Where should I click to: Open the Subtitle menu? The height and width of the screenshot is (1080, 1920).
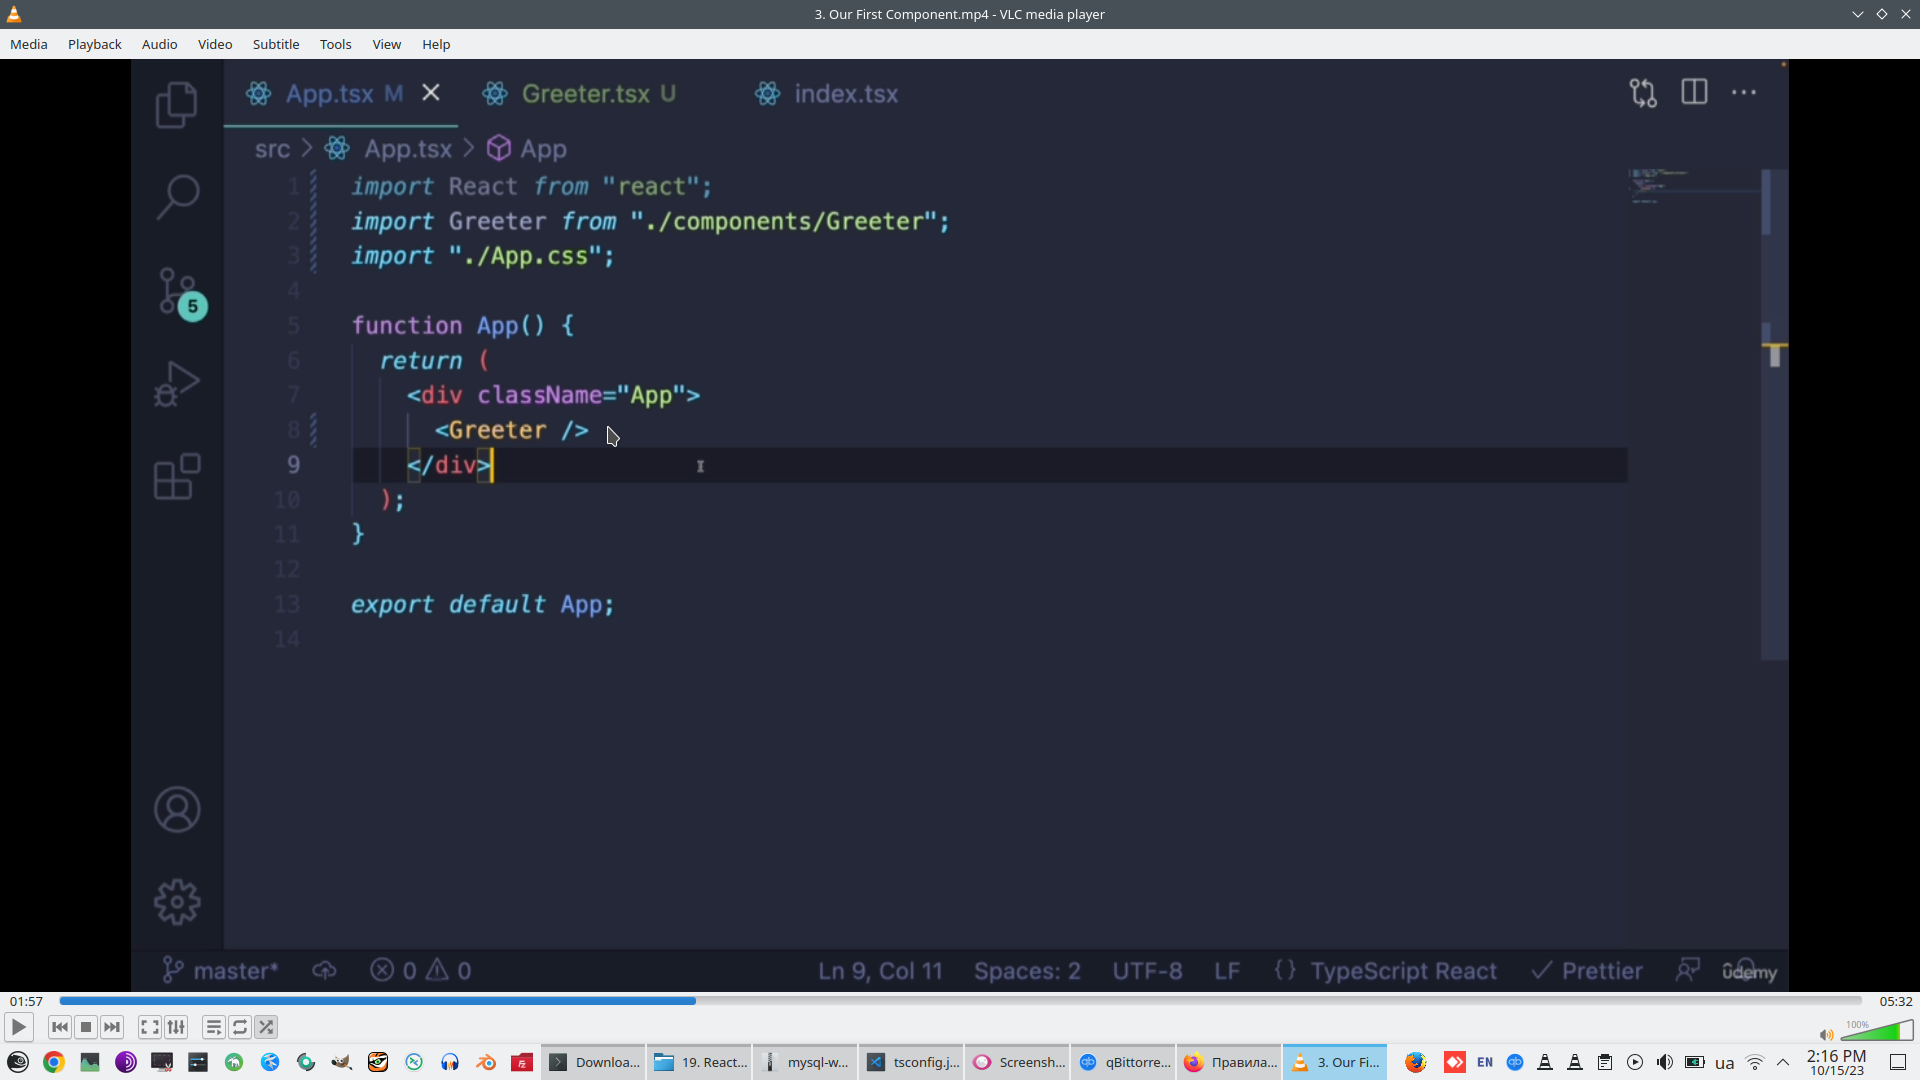tap(275, 44)
